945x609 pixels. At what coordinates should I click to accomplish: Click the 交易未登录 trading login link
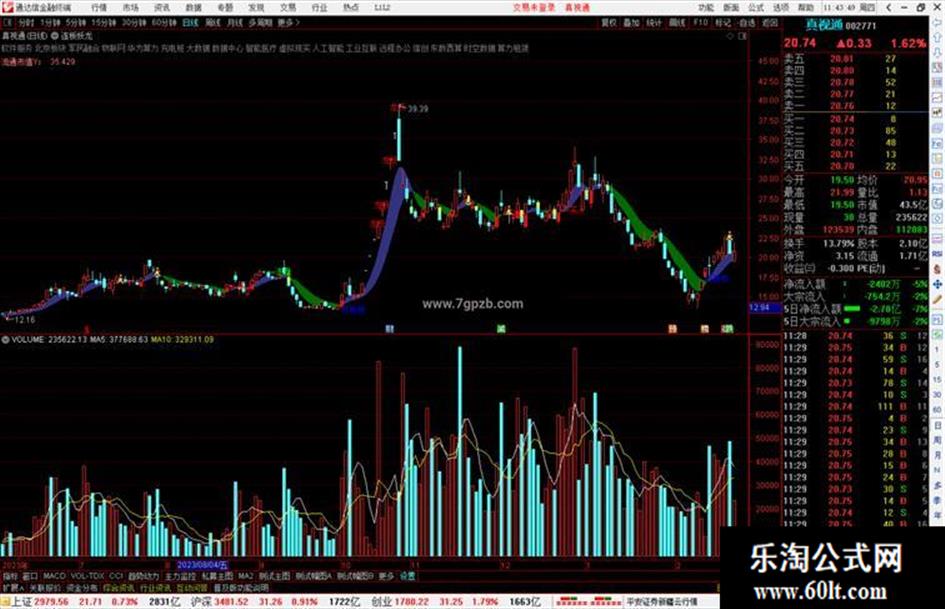tap(533, 7)
